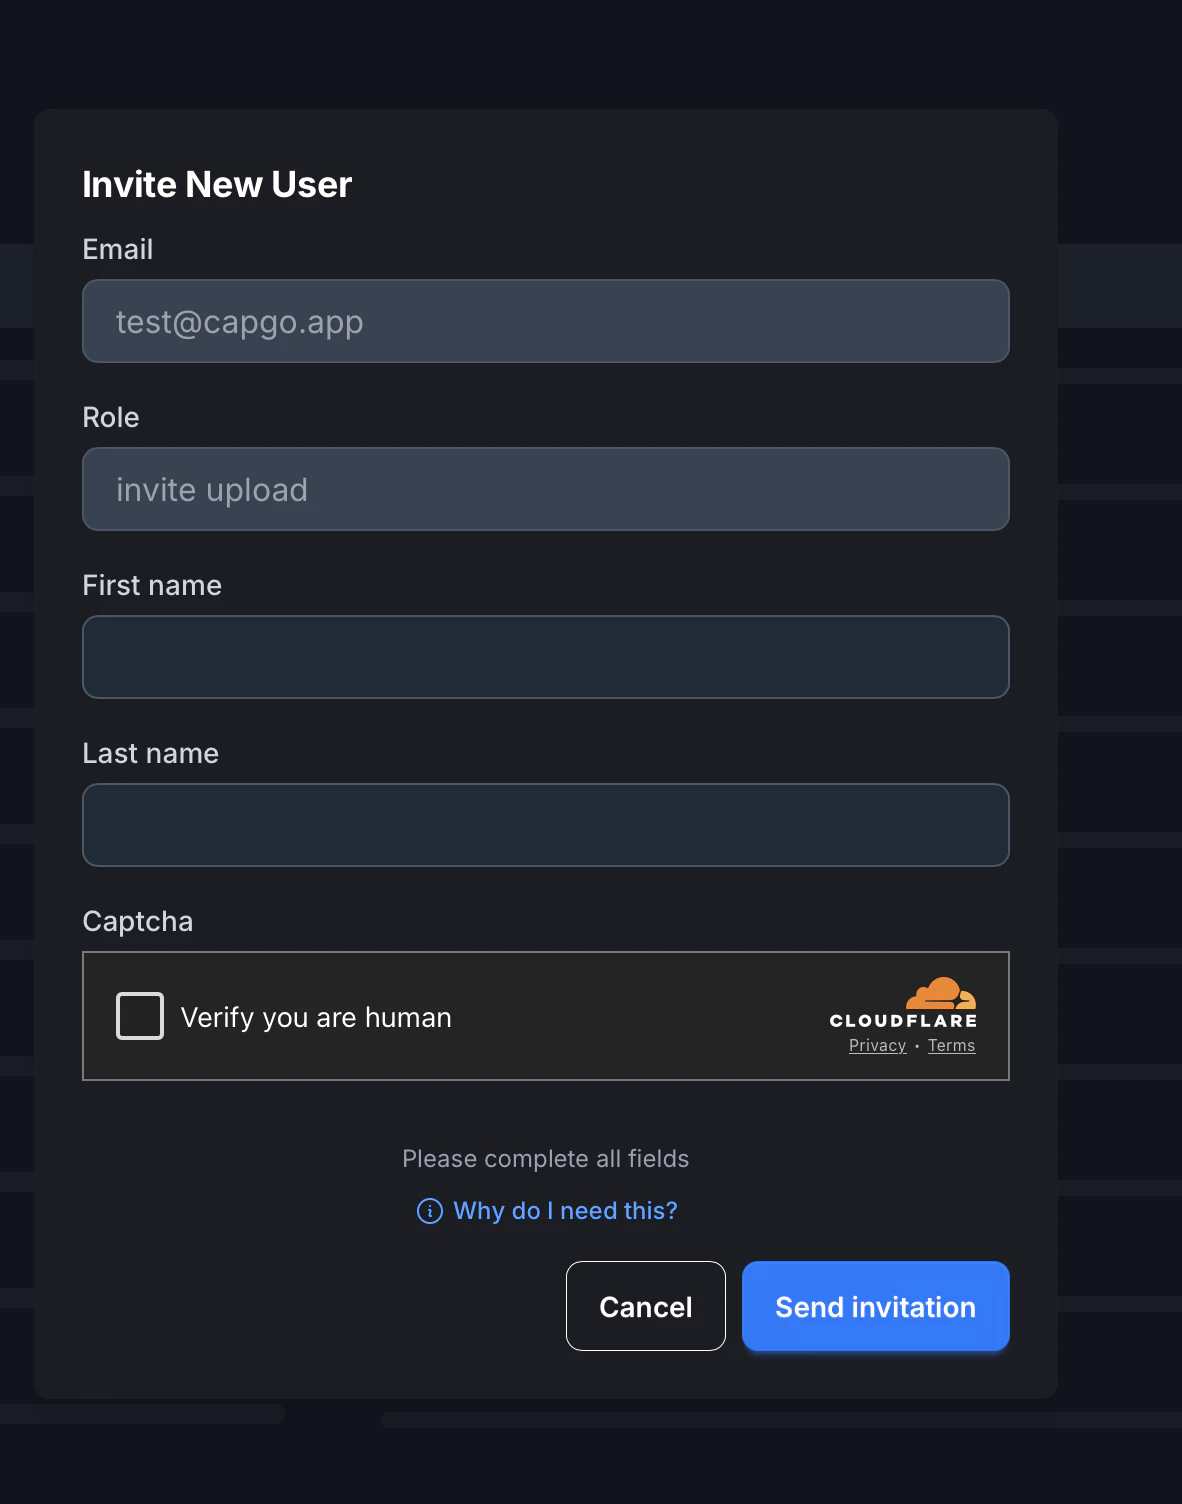The height and width of the screenshot is (1504, 1182).
Task: Click the 'Invite New User' title
Action: pos(217,184)
